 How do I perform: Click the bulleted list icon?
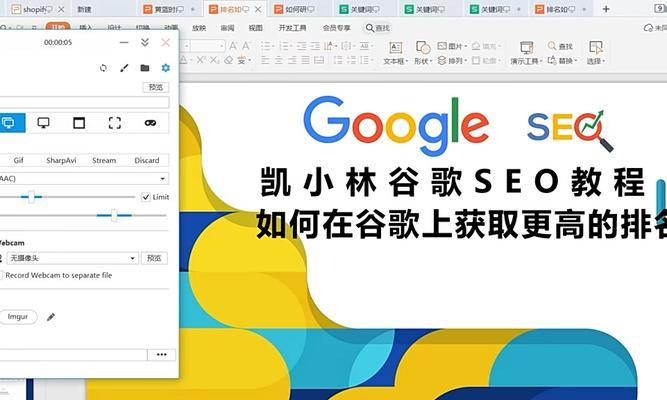pyautogui.click(x=266, y=46)
